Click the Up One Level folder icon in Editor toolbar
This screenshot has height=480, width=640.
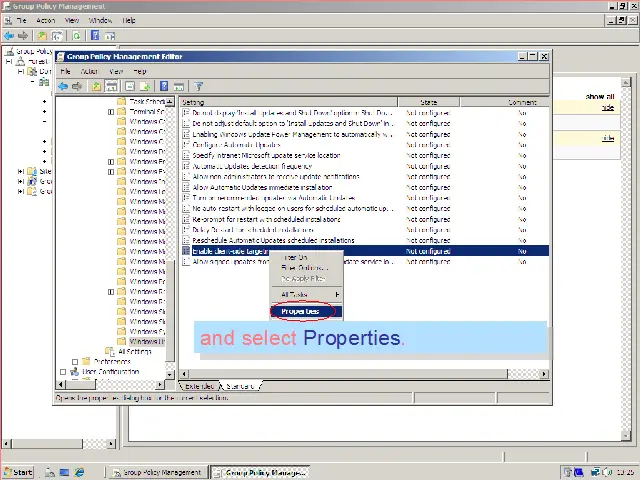pyautogui.click(x=96, y=87)
